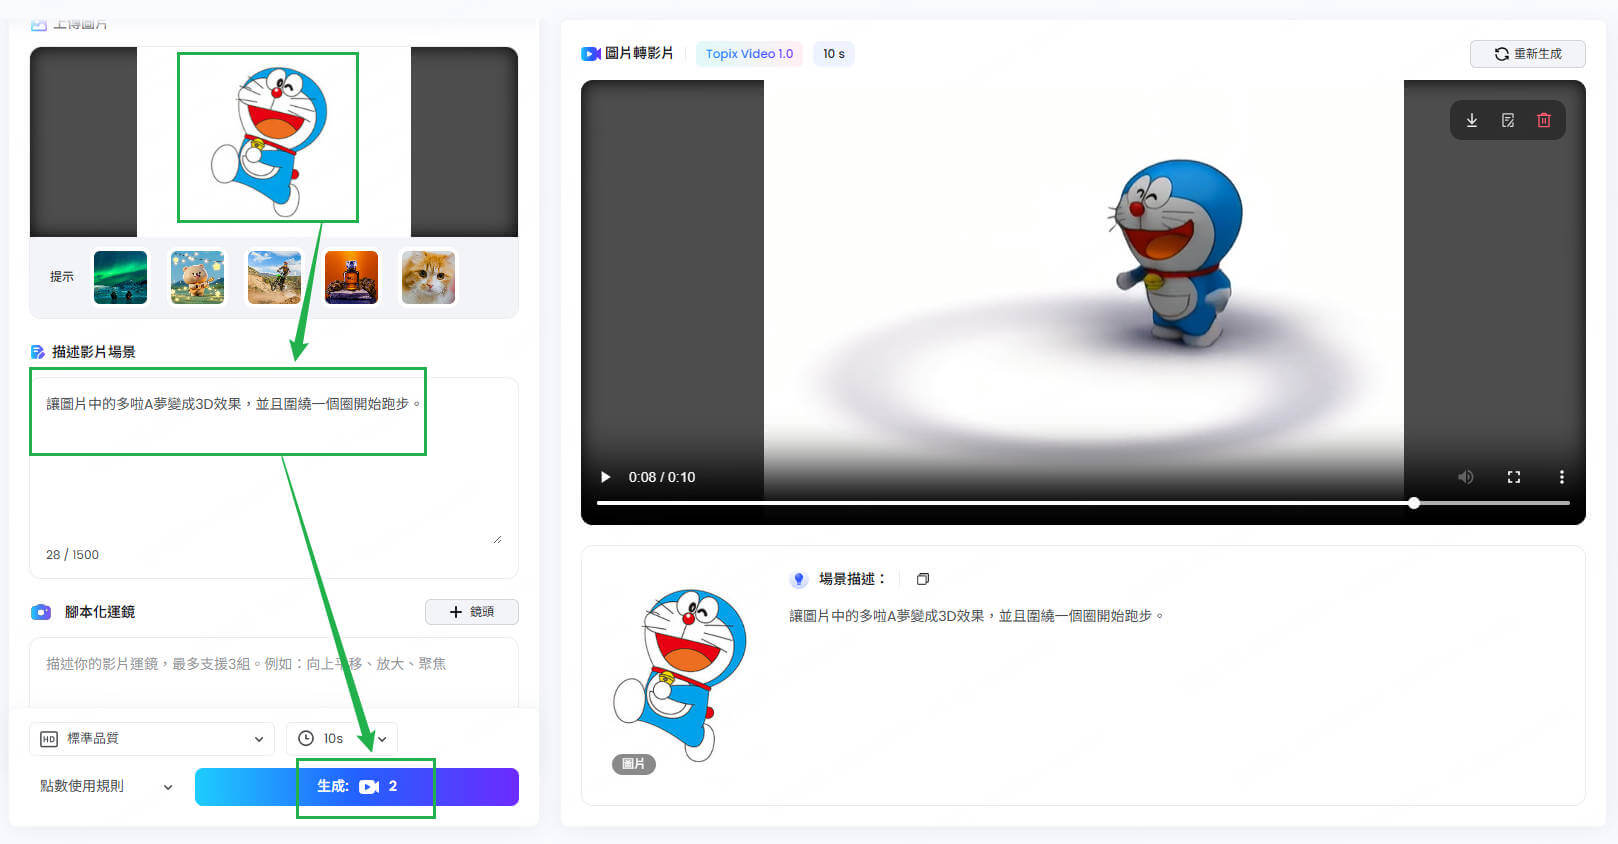
Task: Open video more options menu
Action: click(x=1561, y=477)
